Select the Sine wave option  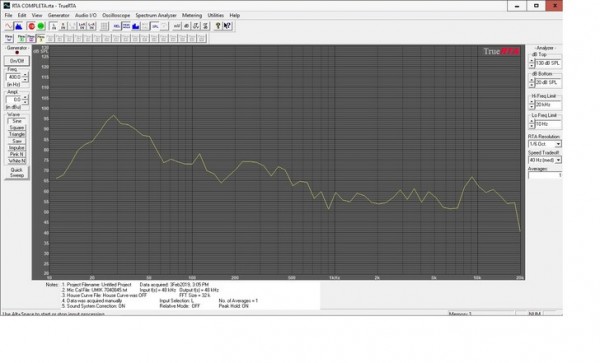tap(17, 121)
